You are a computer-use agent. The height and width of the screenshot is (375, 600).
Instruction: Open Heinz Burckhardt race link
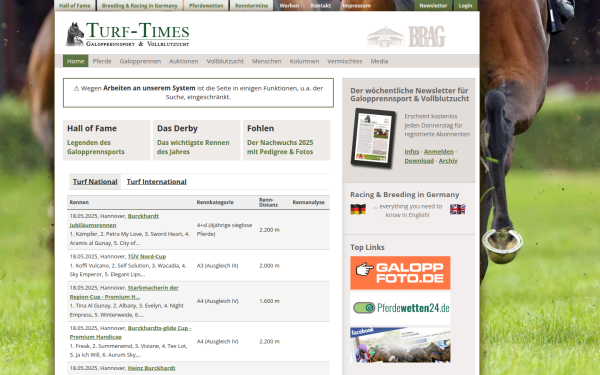[x=152, y=368]
